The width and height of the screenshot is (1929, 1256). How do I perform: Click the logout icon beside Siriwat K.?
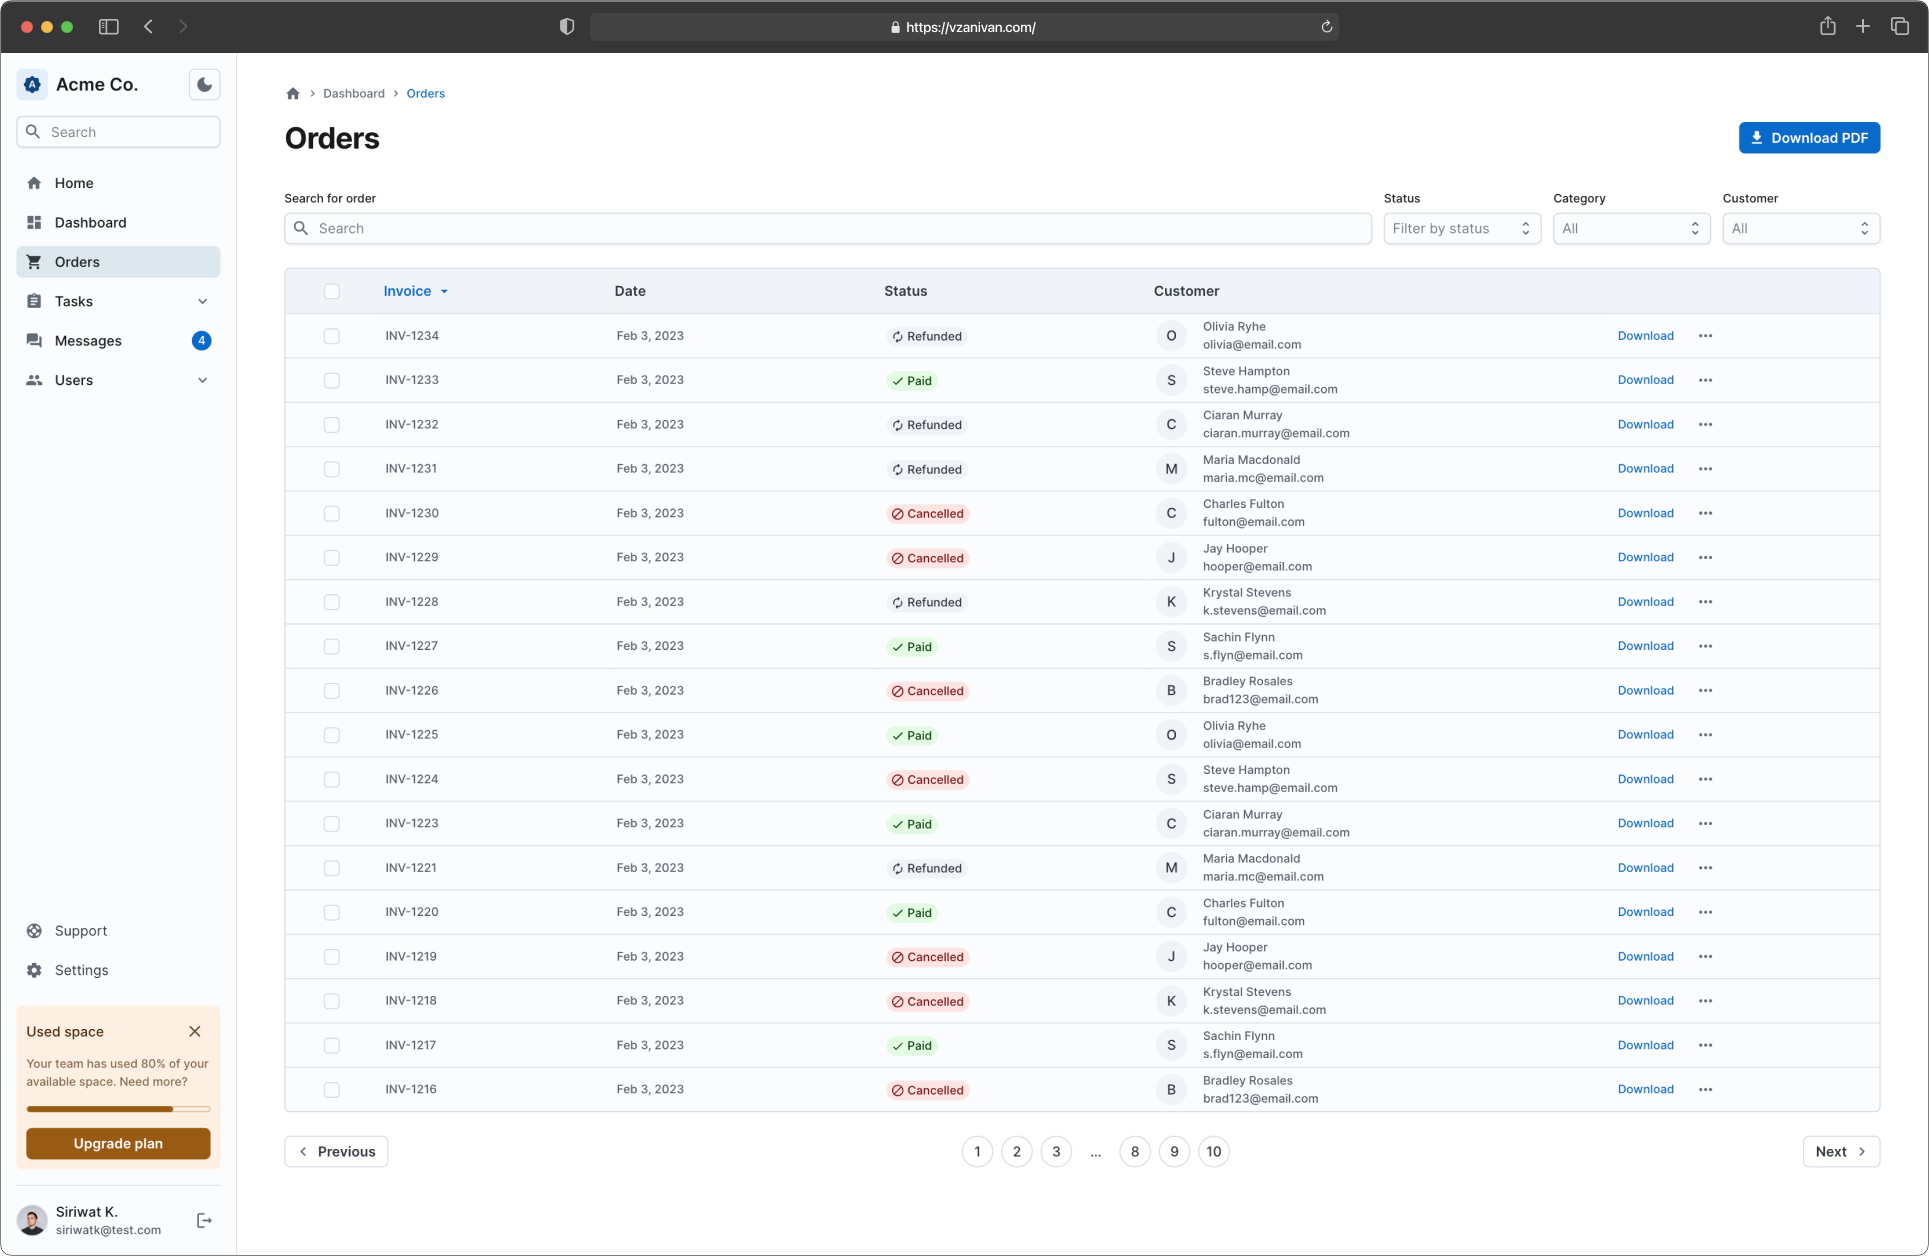(x=204, y=1220)
